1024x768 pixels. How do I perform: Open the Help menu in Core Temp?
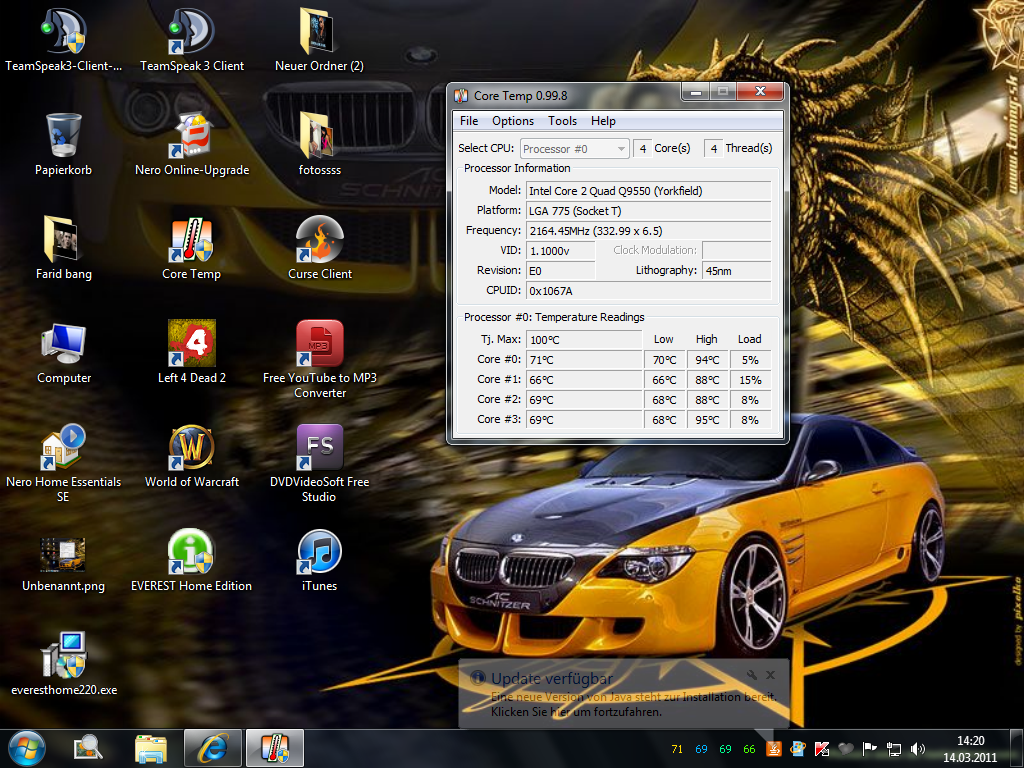(x=603, y=121)
